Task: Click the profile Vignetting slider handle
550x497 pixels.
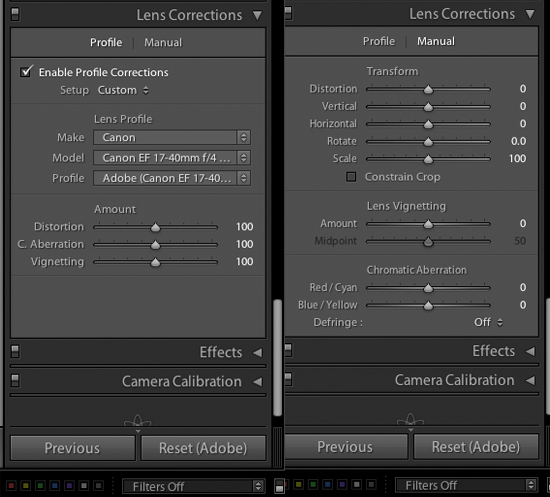Action: [155, 262]
